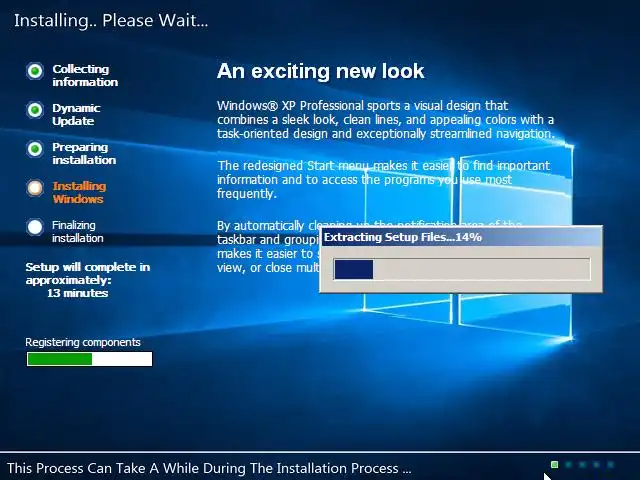The width and height of the screenshot is (640, 480).
Task: Click the 'Installing.. Please Wait...' title
Action: pos(111,20)
